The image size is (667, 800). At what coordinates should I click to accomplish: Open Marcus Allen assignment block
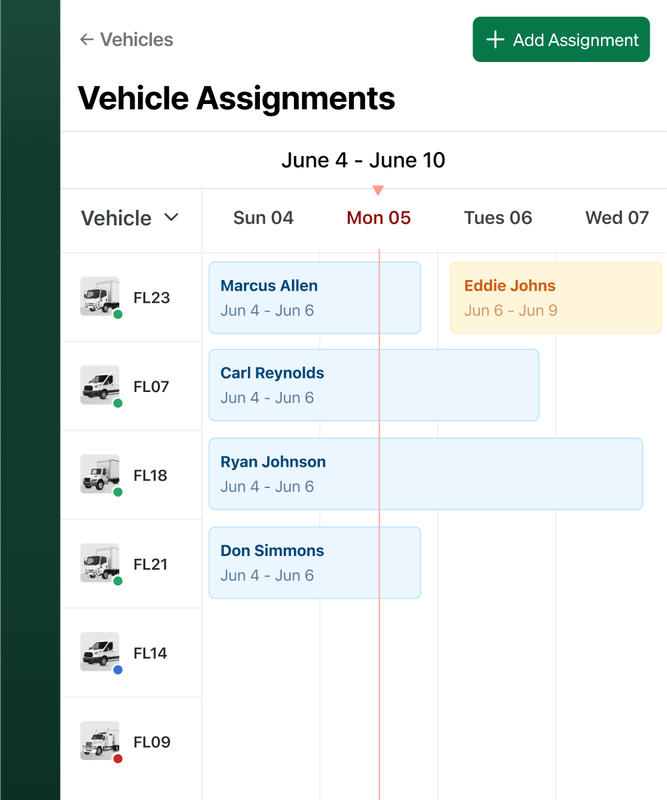click(x=315, y=297)
